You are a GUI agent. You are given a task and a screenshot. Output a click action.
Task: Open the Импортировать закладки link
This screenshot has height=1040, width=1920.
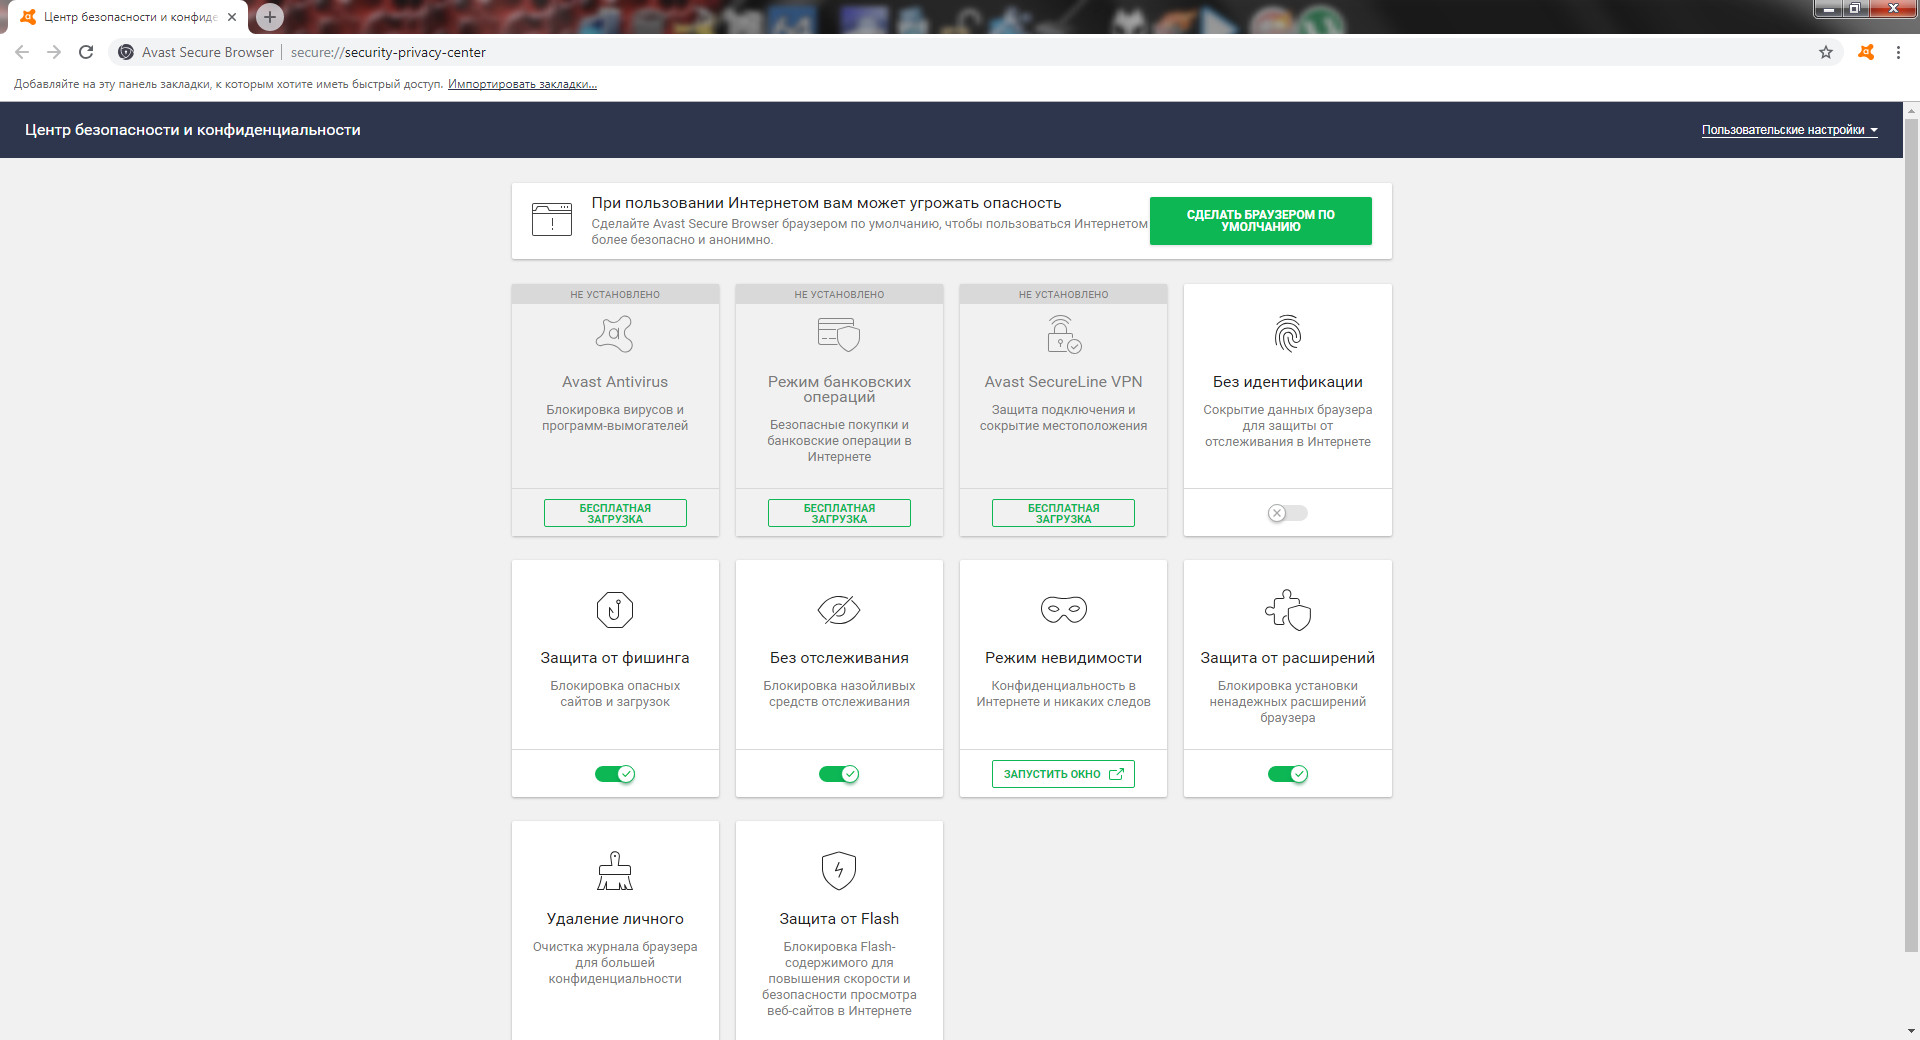[x=522, y=84]
